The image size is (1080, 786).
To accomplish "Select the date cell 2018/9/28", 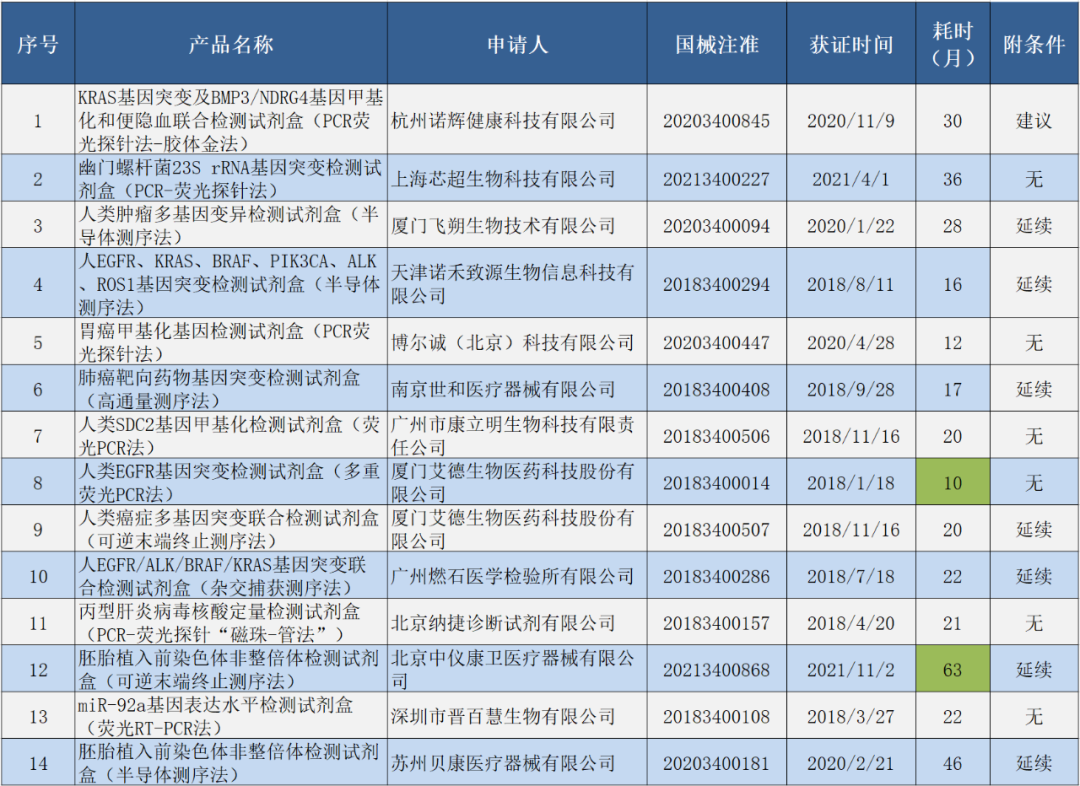I will click(x=851, y=389).
